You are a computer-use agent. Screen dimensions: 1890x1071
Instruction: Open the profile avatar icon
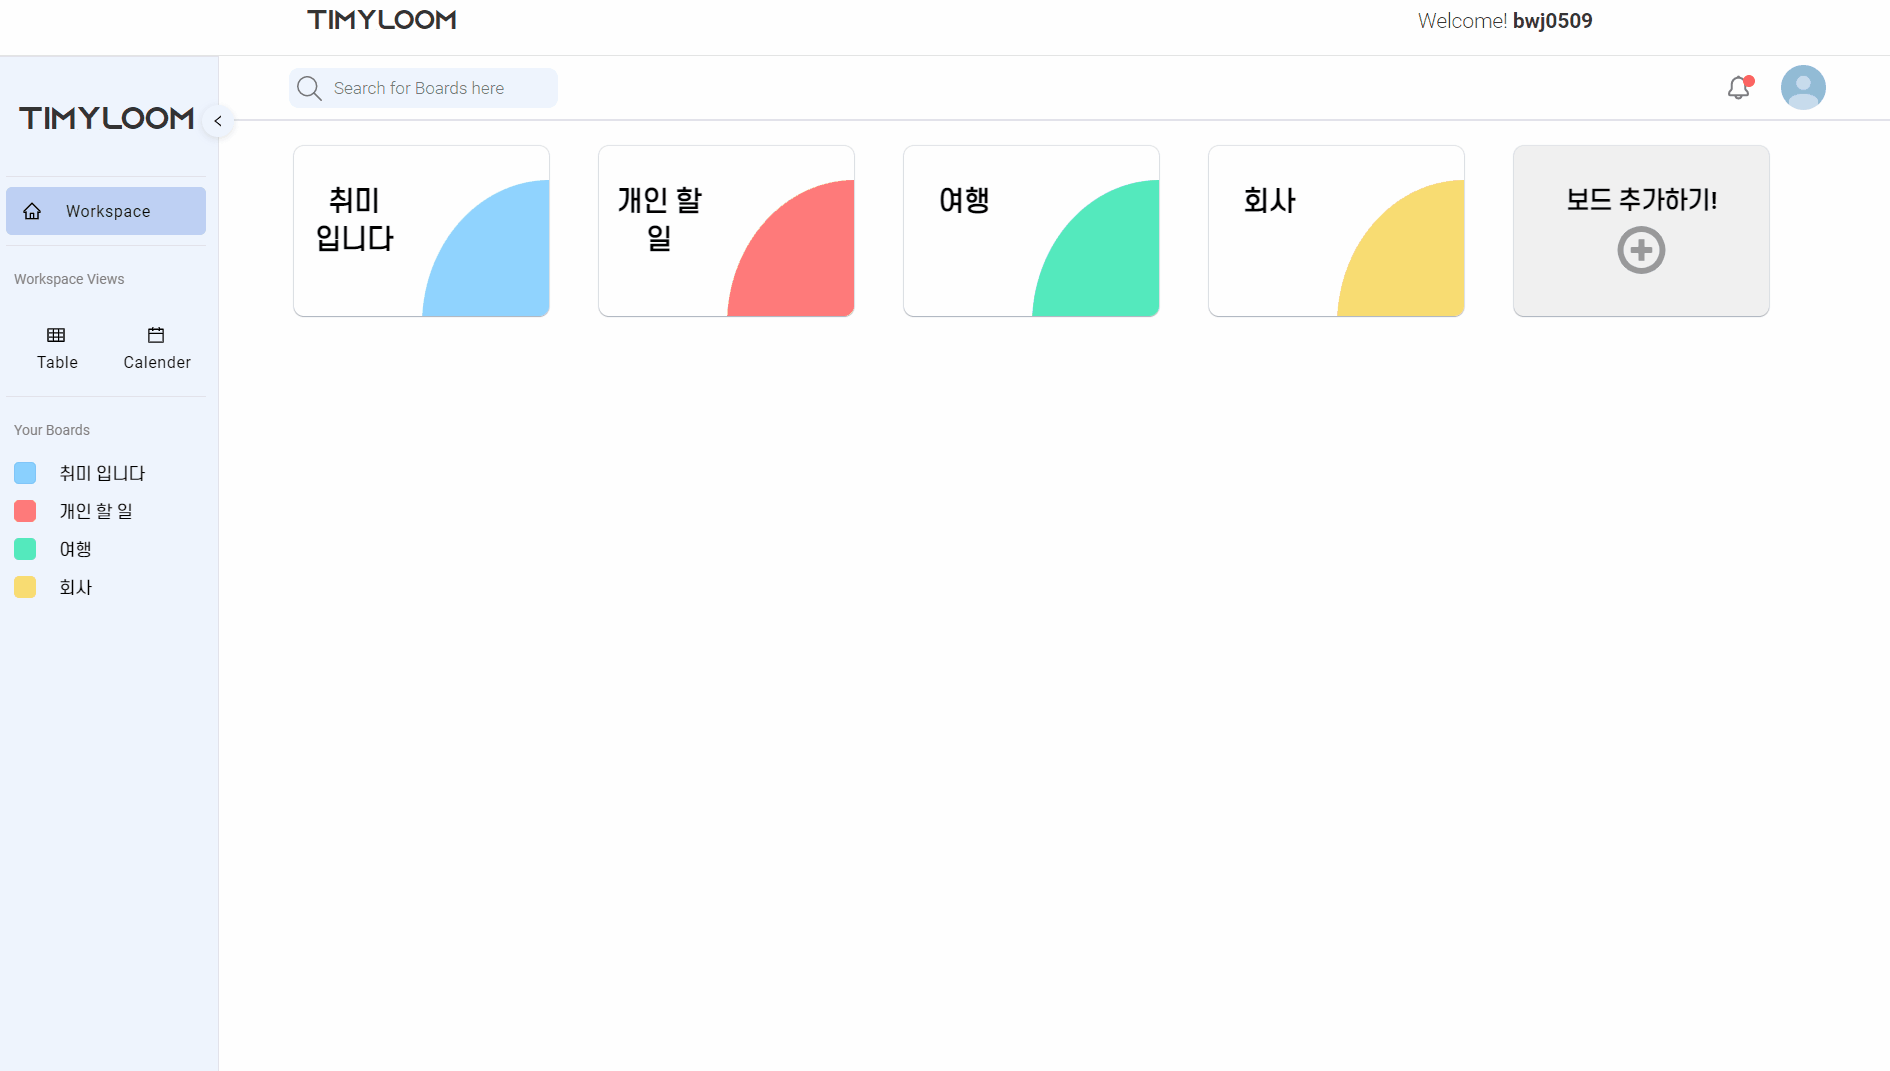click(x=1803, y=88)
